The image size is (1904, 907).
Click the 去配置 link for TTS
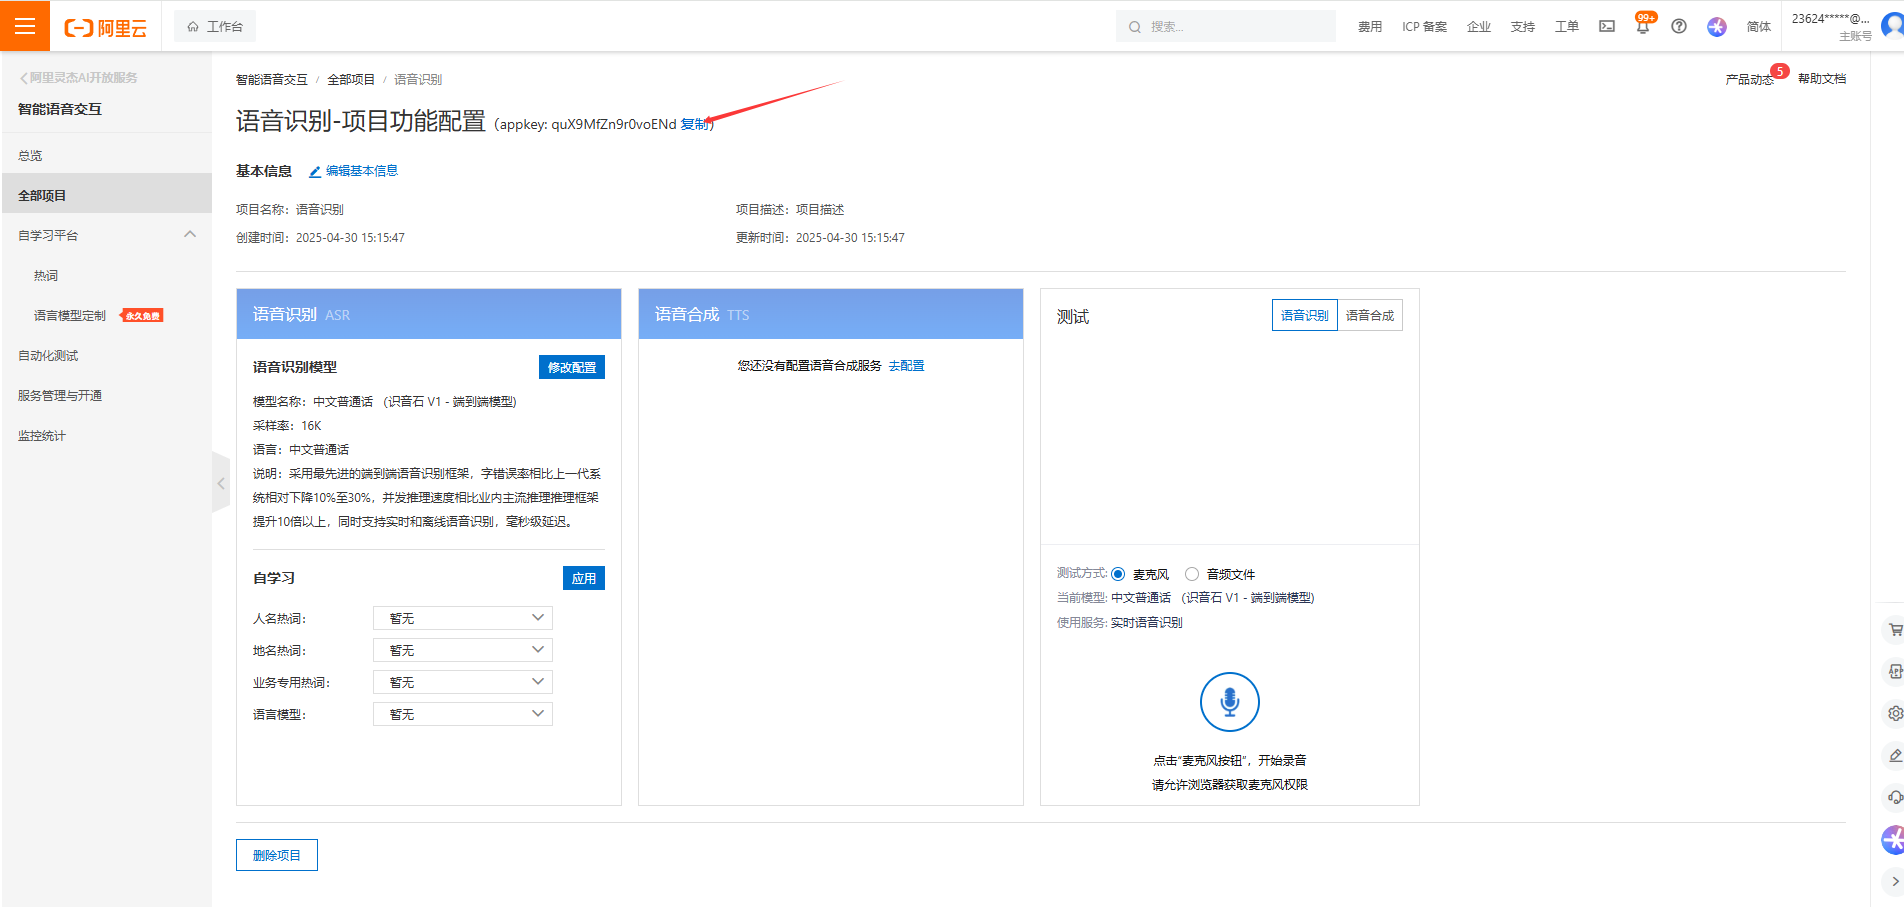[x=906, y=366]
